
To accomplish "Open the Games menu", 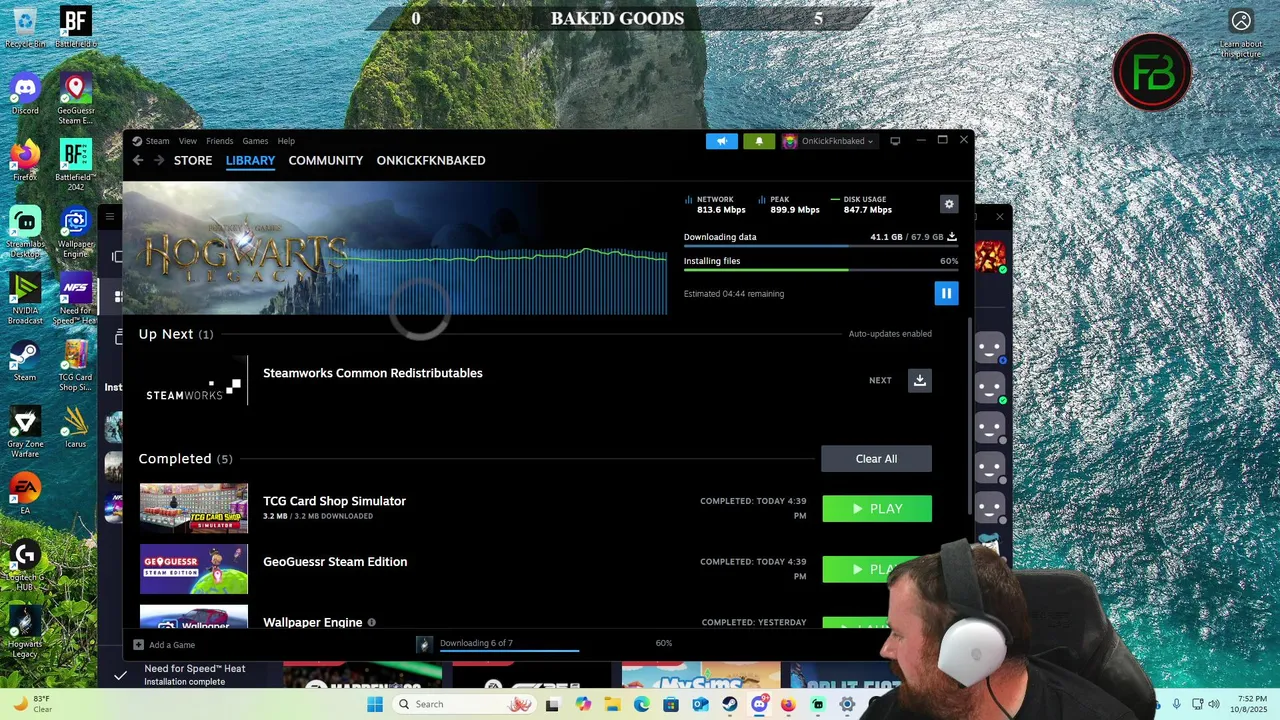I will [255, 141].
